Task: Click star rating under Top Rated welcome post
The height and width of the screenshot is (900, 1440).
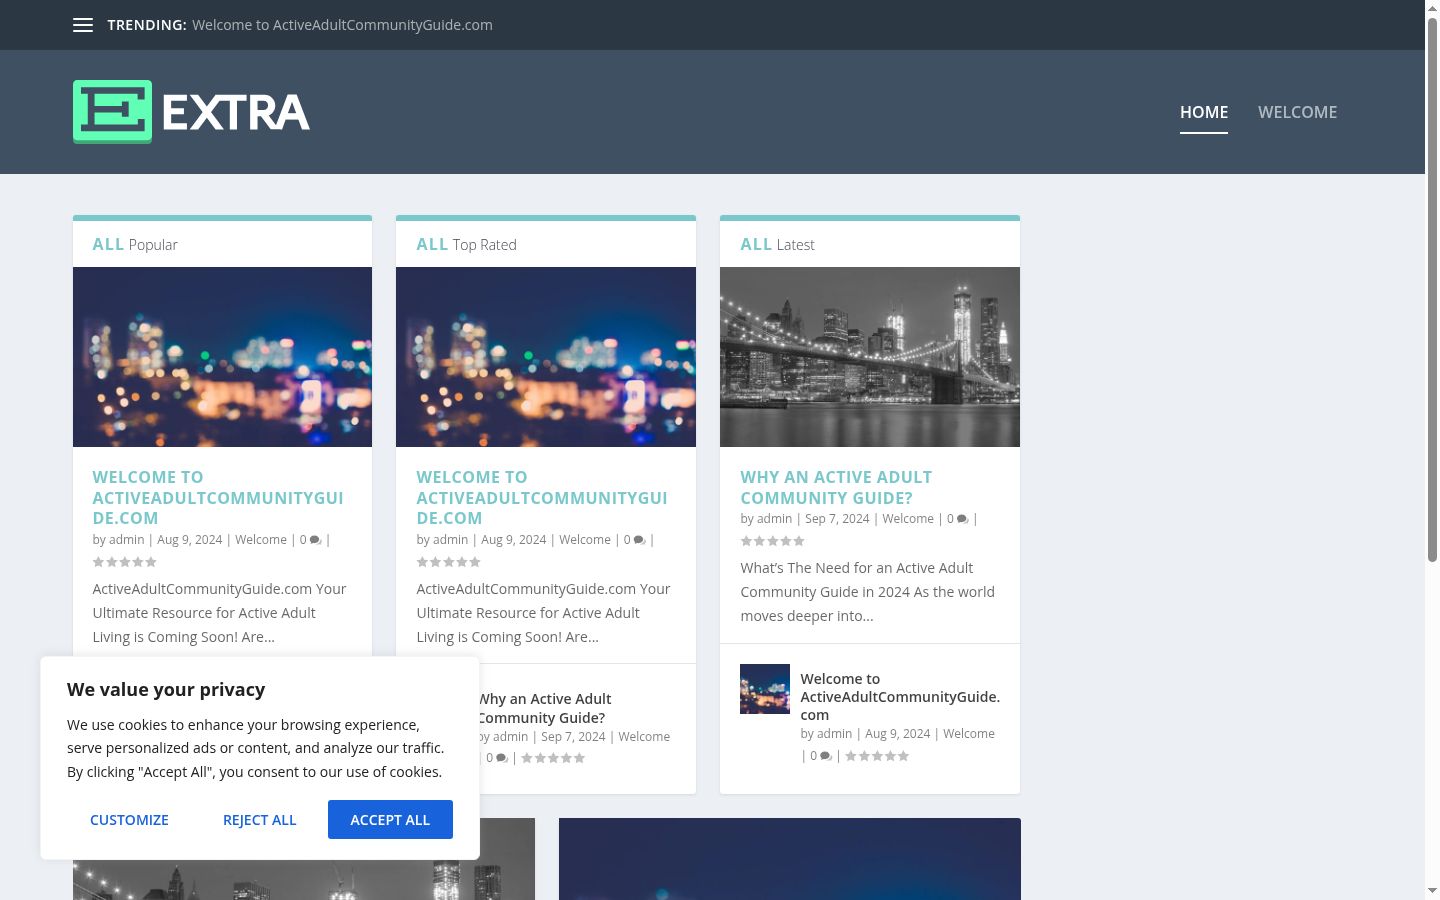Action: click(449, 562)
